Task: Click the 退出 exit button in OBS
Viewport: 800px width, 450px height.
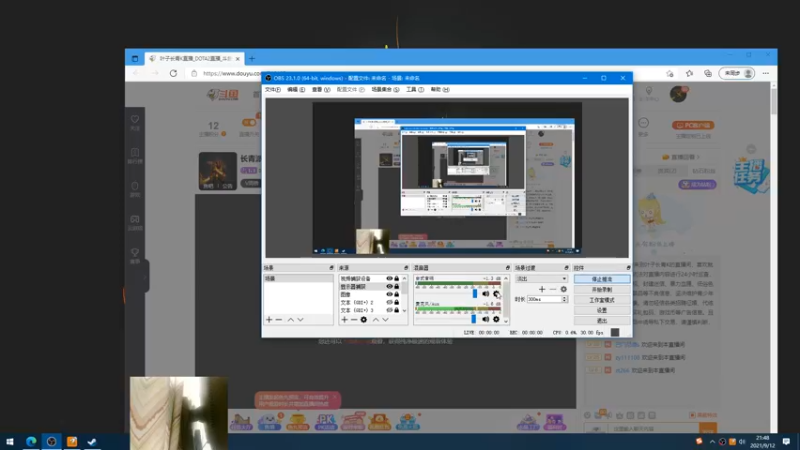Action: click(602, 320)
